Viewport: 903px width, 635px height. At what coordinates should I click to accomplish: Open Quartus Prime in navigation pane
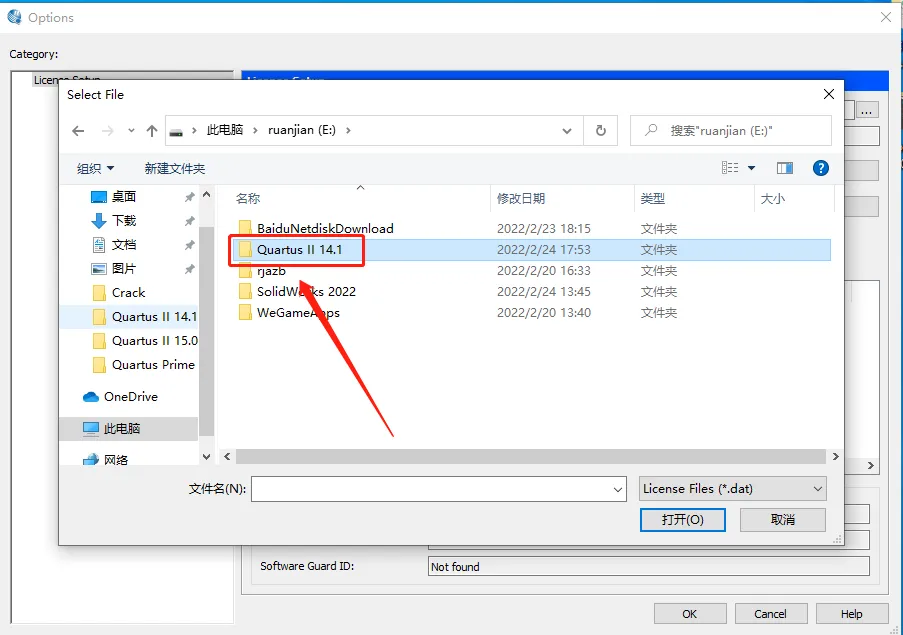coord(153,365)
